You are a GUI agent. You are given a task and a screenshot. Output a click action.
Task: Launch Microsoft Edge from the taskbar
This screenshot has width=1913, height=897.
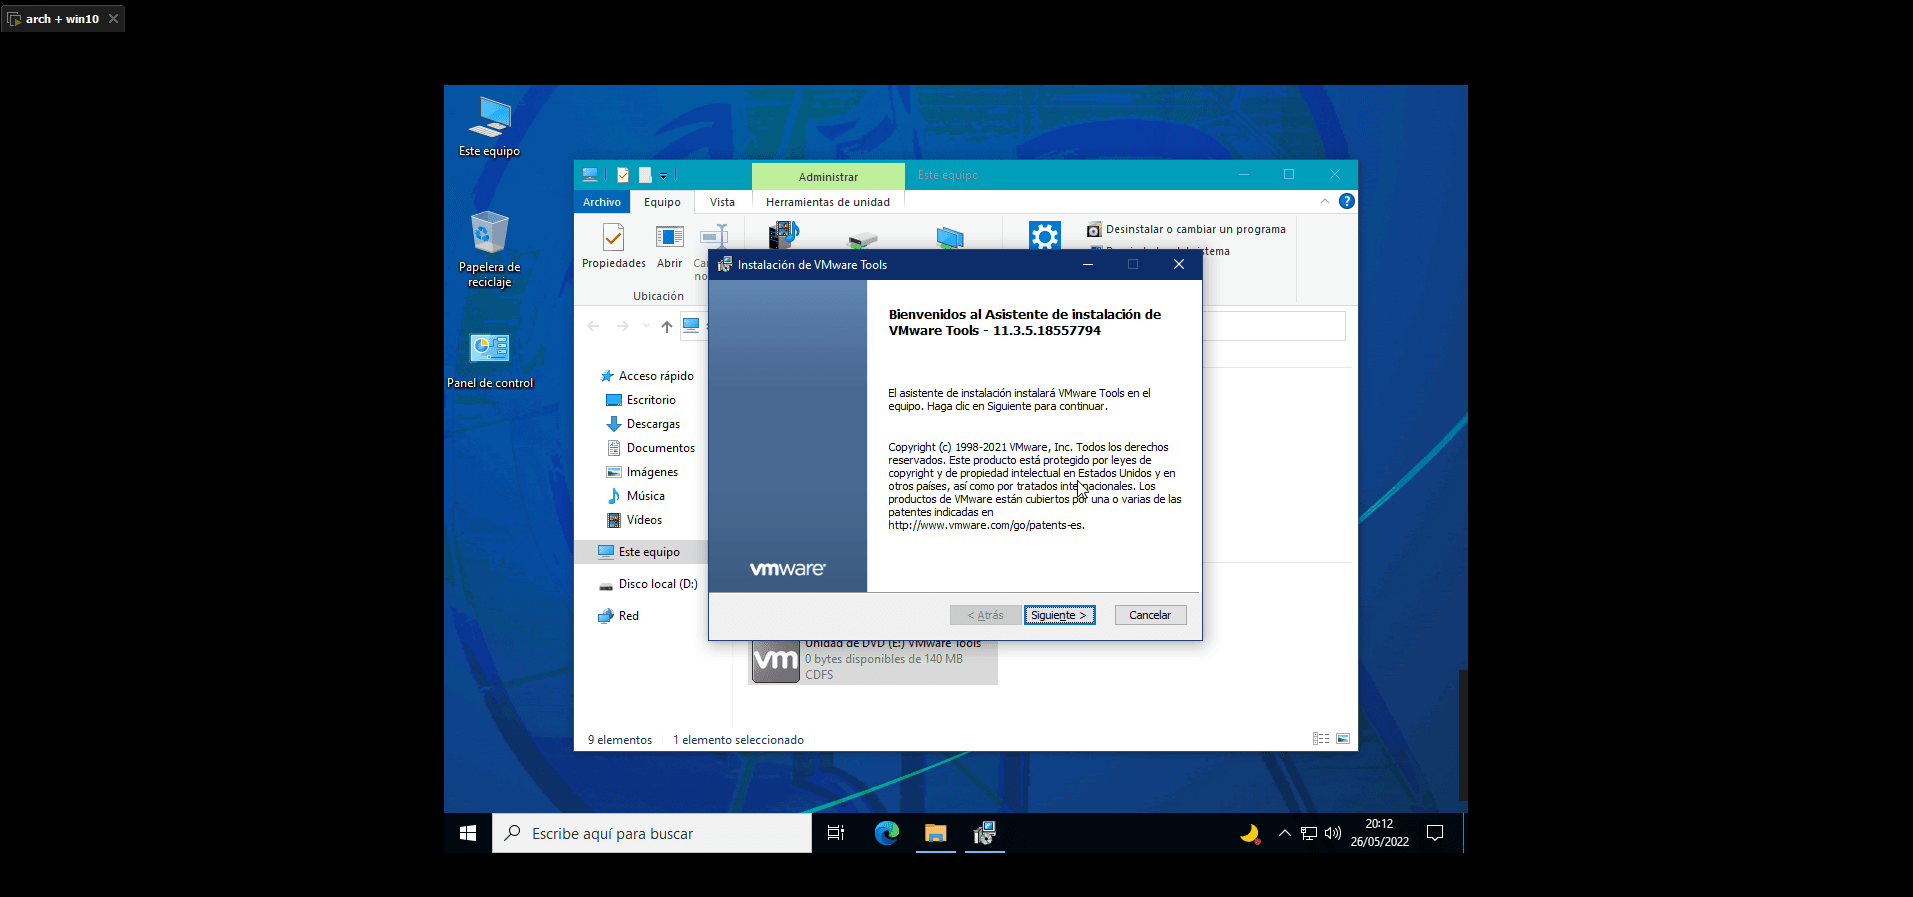pos(887,833)
